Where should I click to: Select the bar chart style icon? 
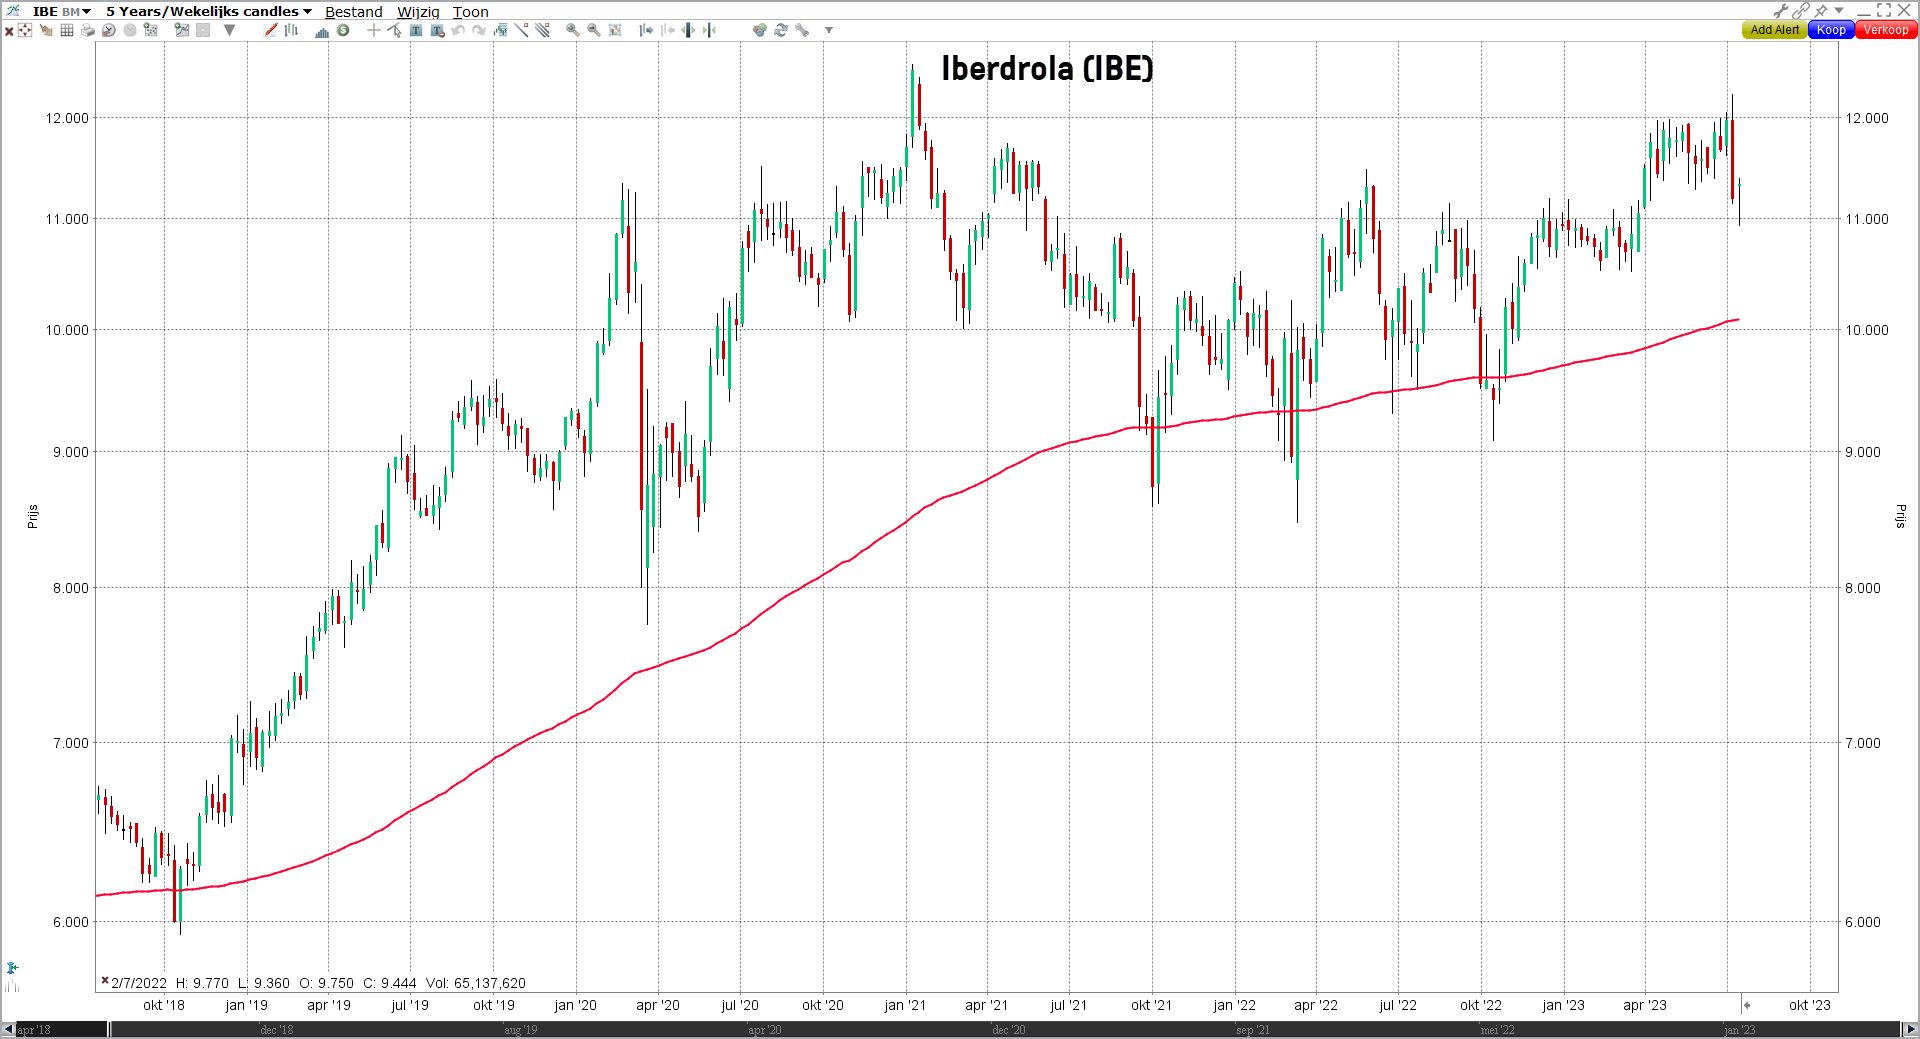click(291, 30)
